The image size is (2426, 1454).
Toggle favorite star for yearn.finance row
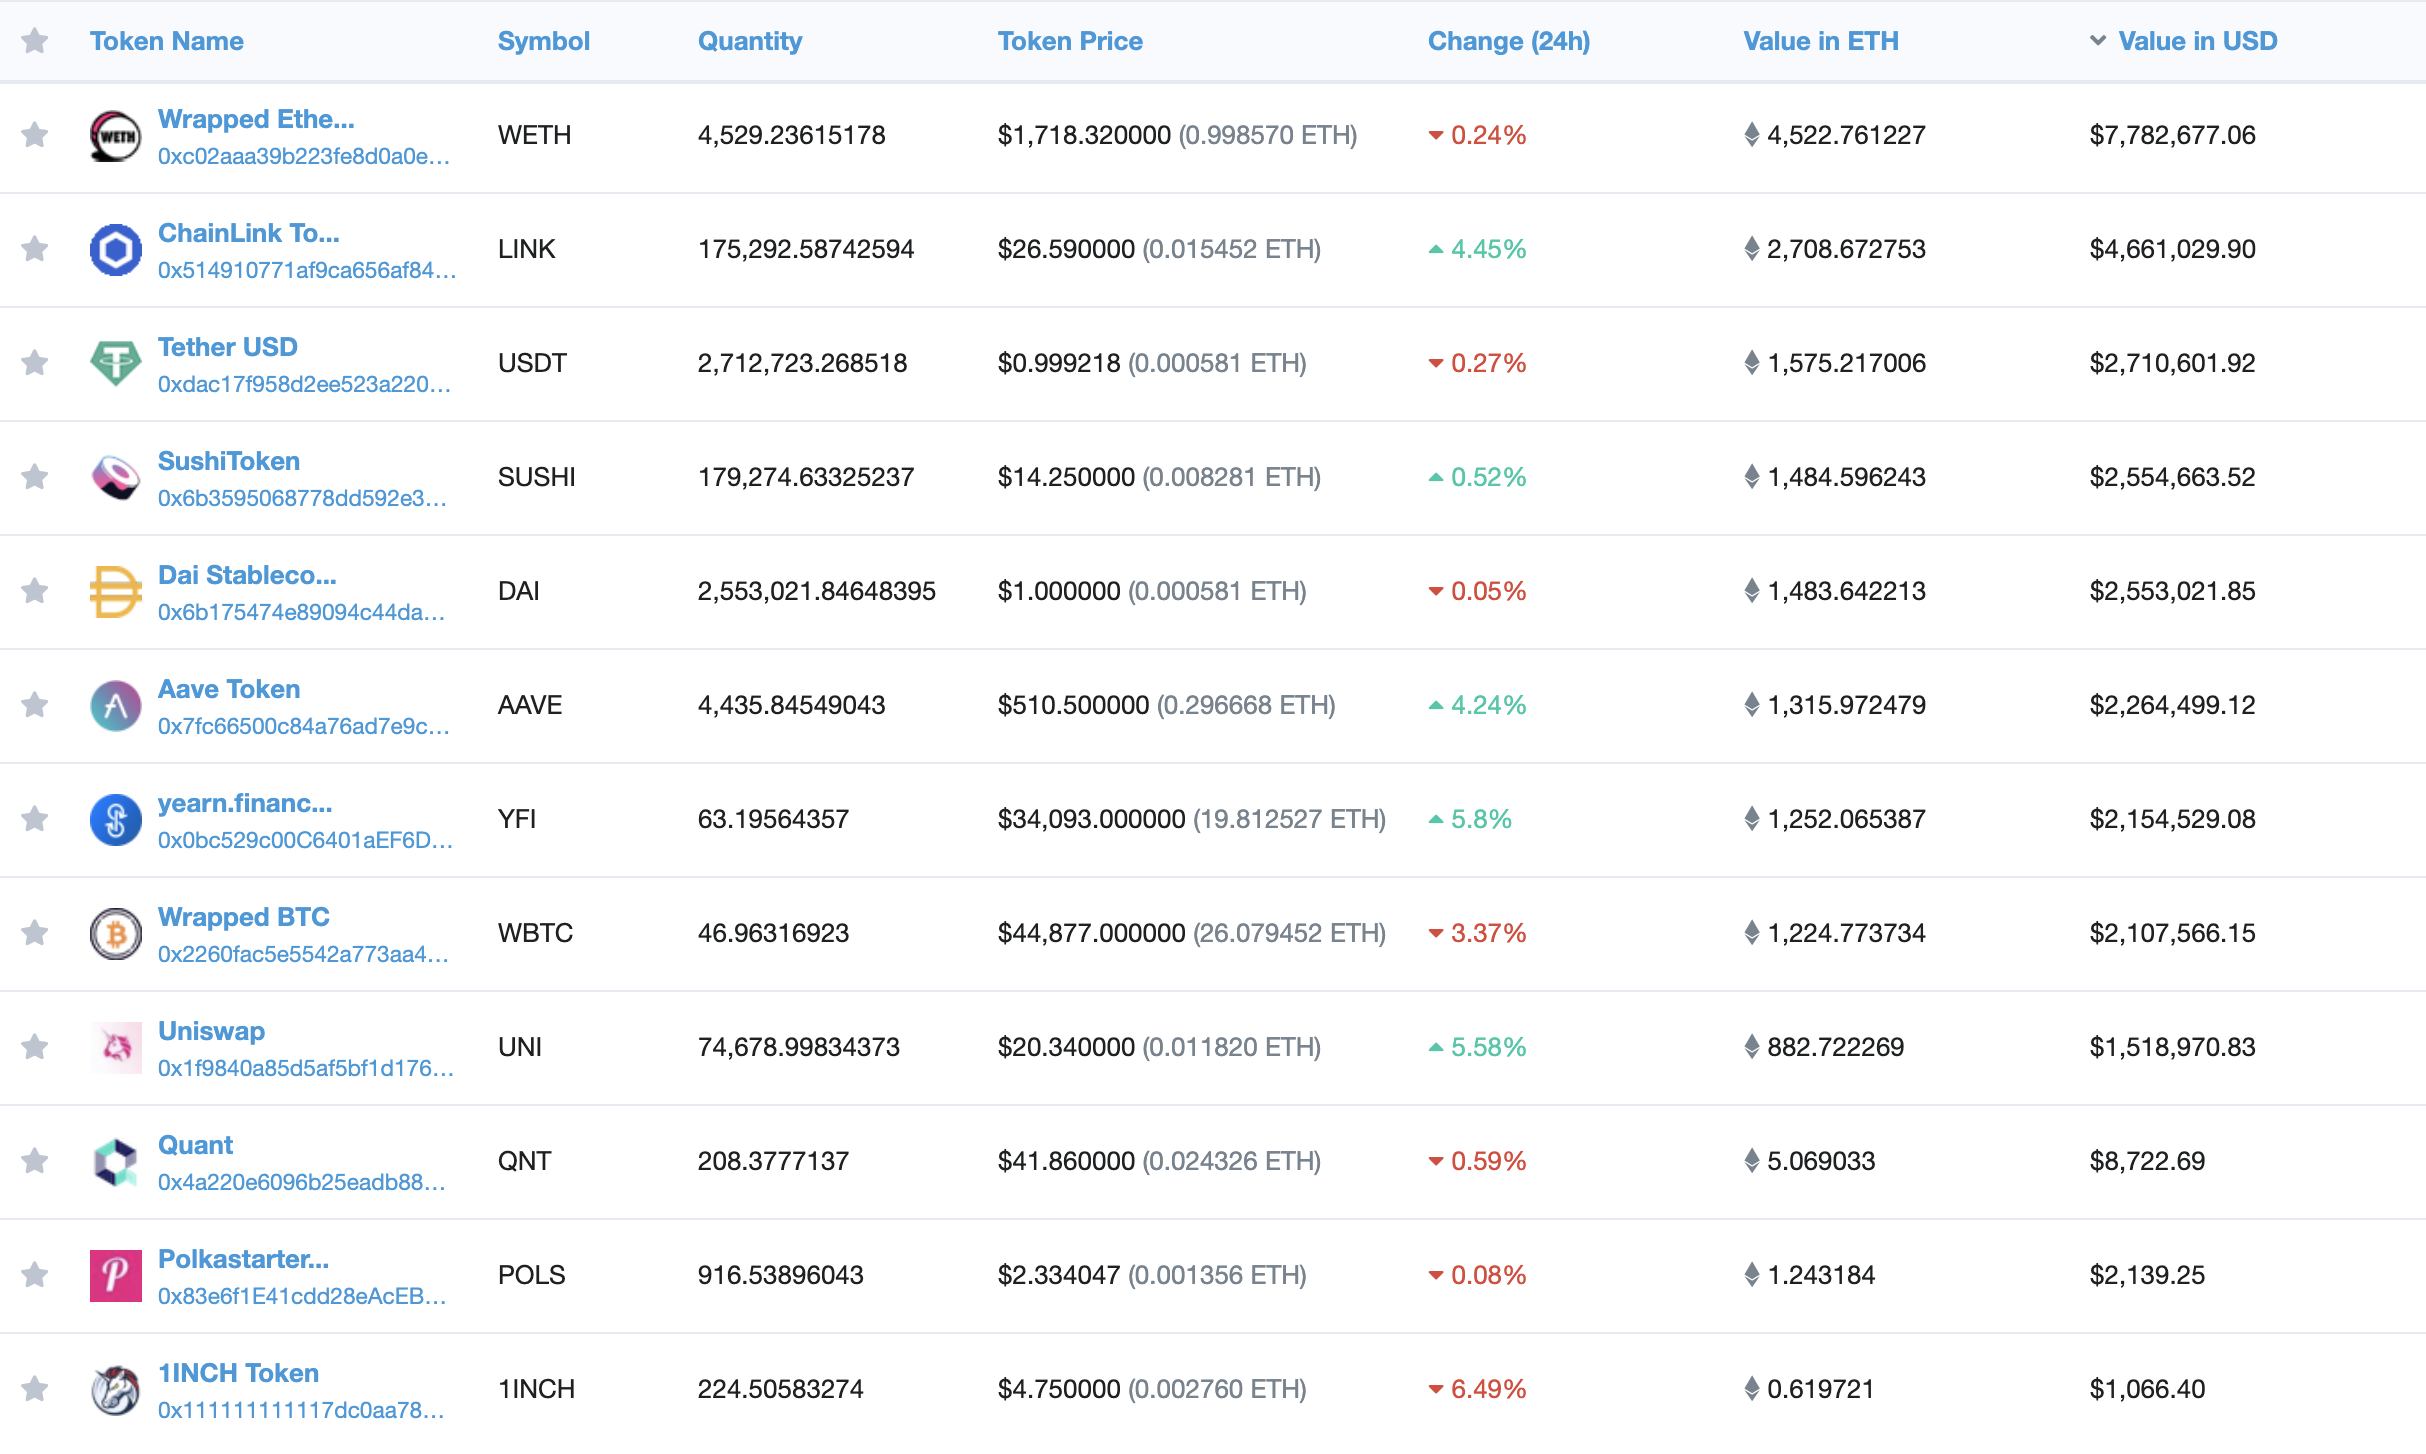[35, 819]
